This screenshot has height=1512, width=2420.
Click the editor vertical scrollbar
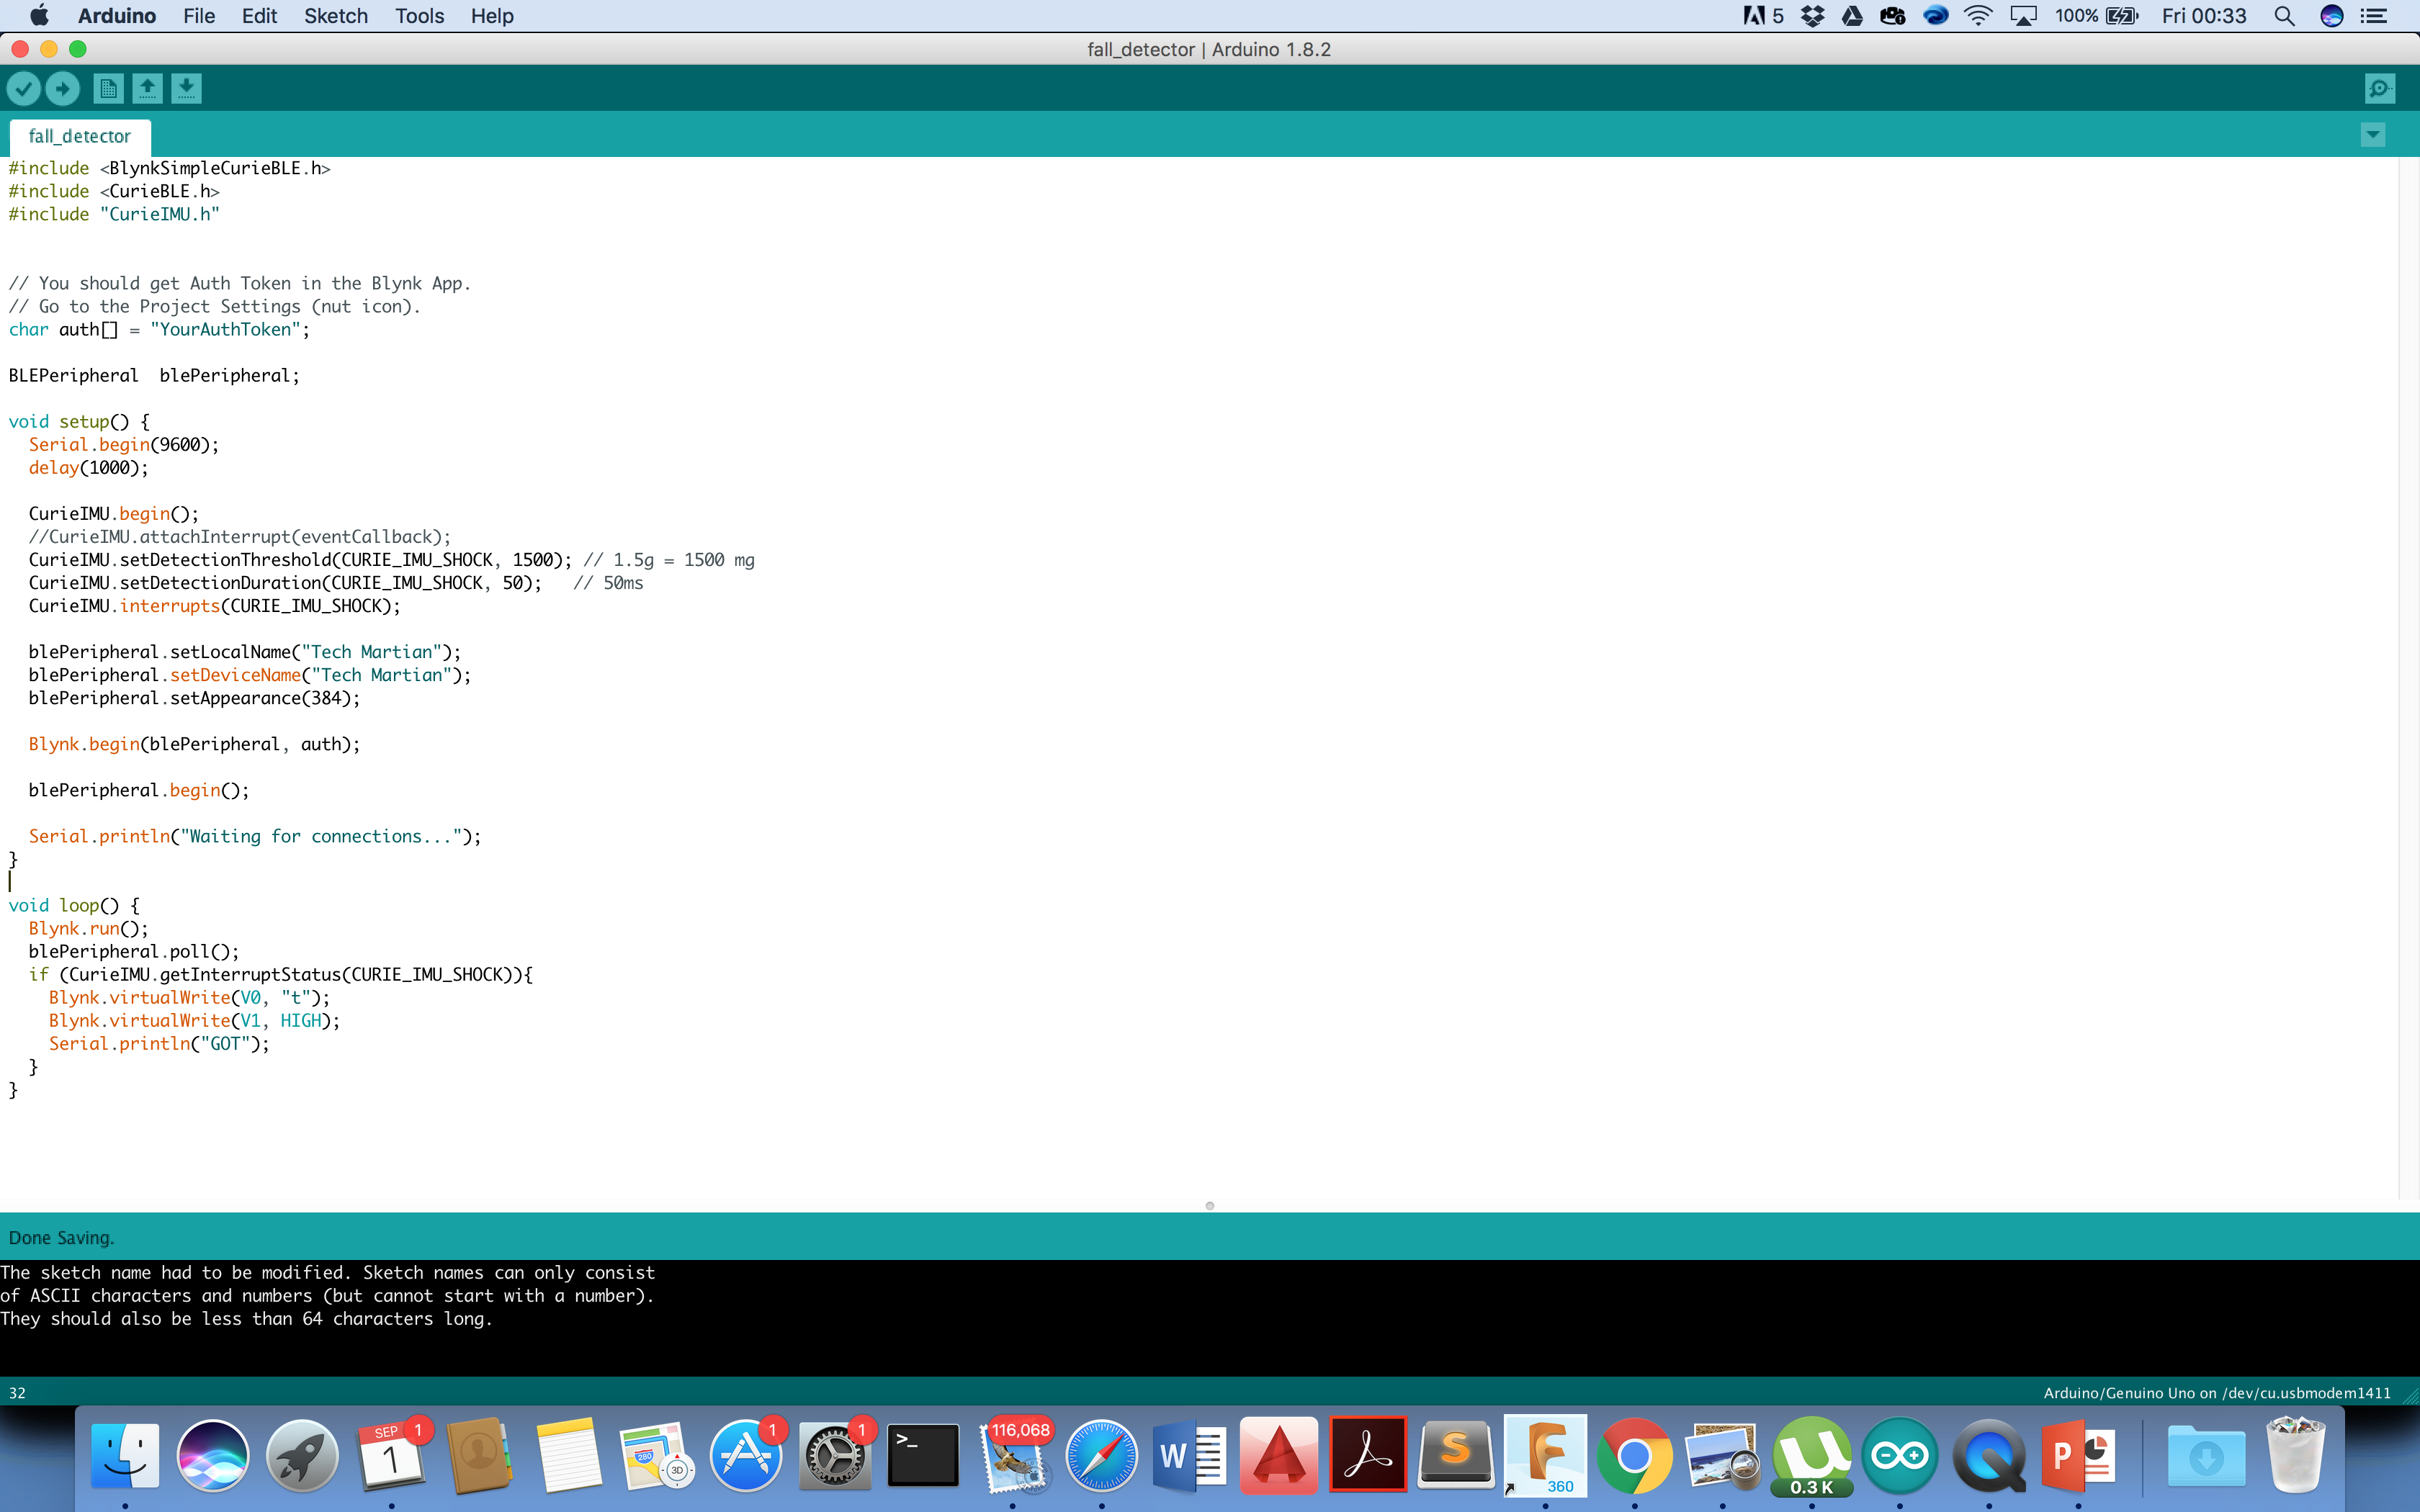(x=2408, y=678)
